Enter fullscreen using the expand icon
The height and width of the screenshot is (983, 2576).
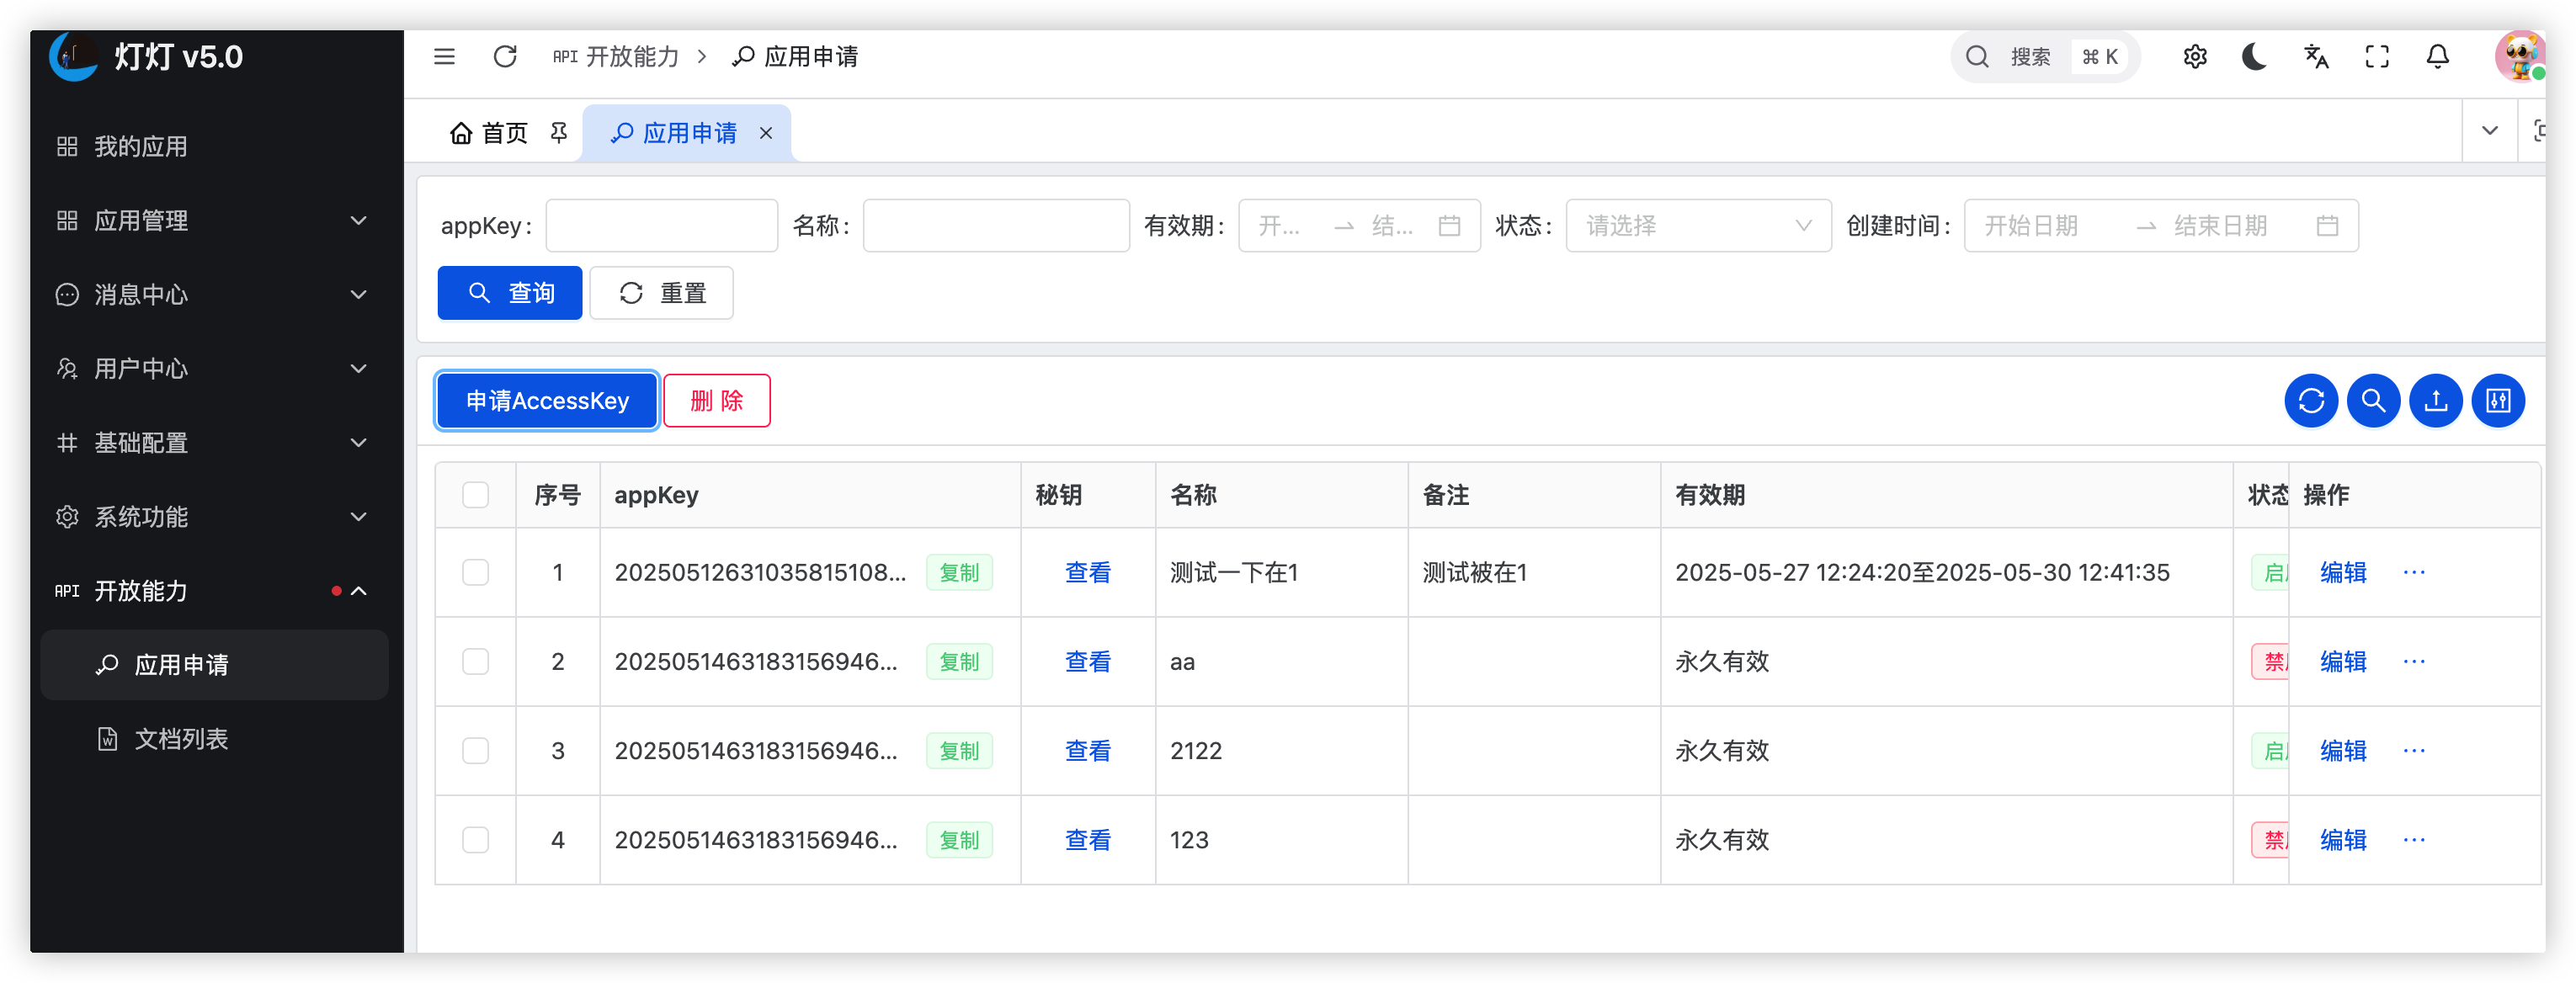tap(2377, 57)
